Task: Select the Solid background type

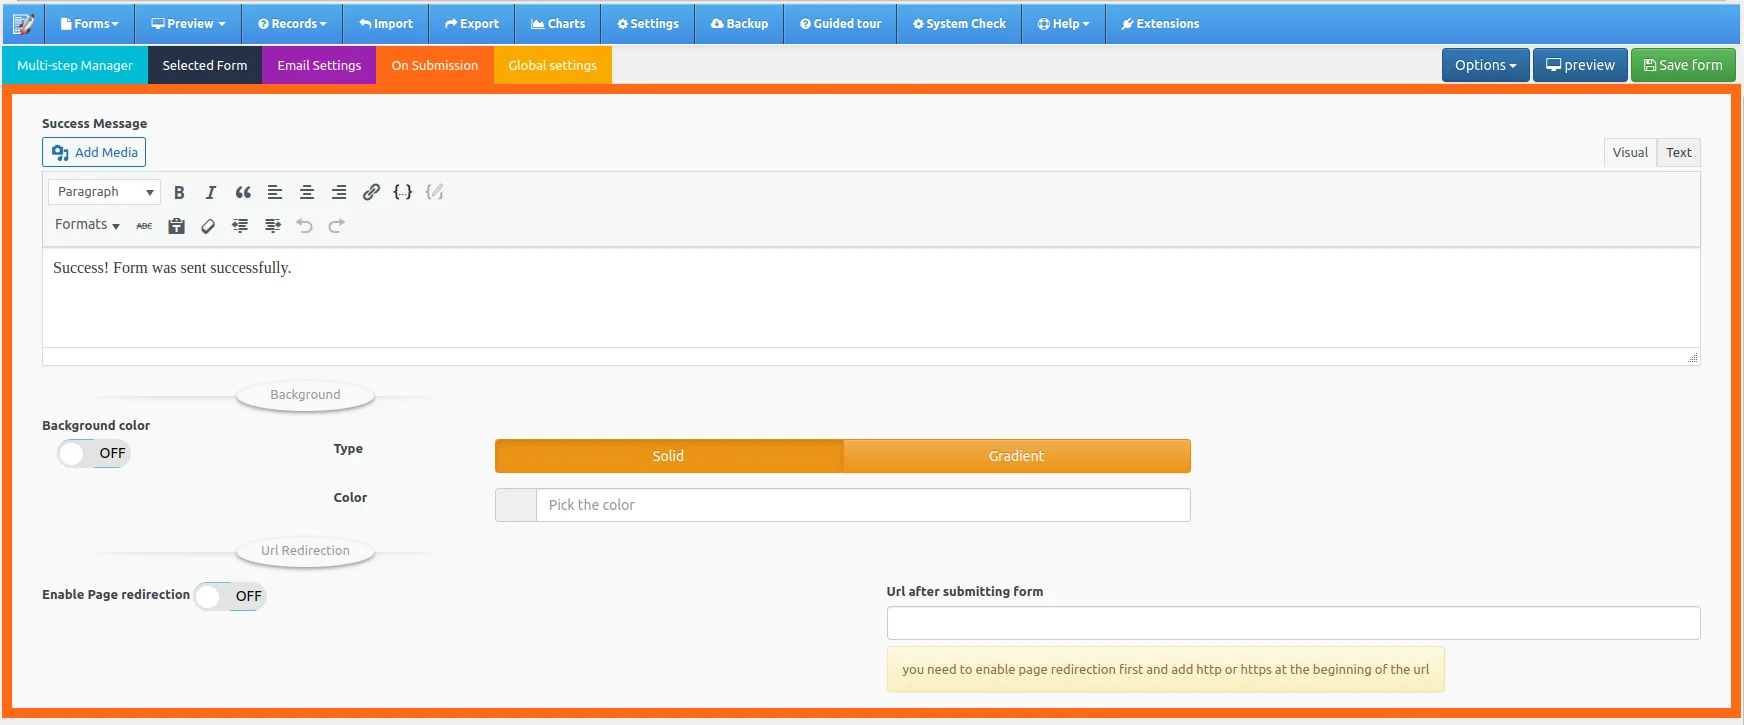Action: pos(668,456)
